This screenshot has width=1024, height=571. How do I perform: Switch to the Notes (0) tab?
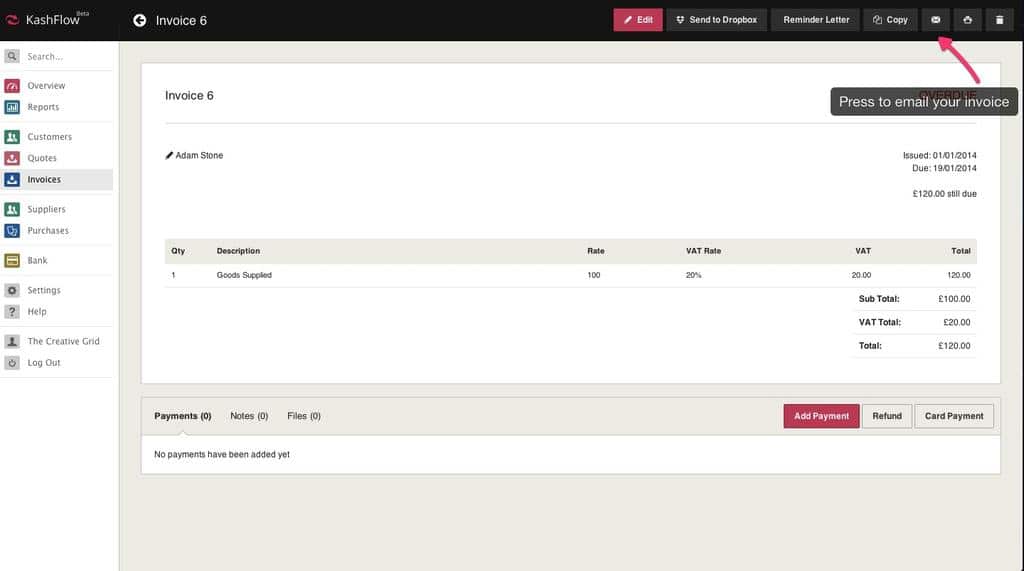coord(249,416)
